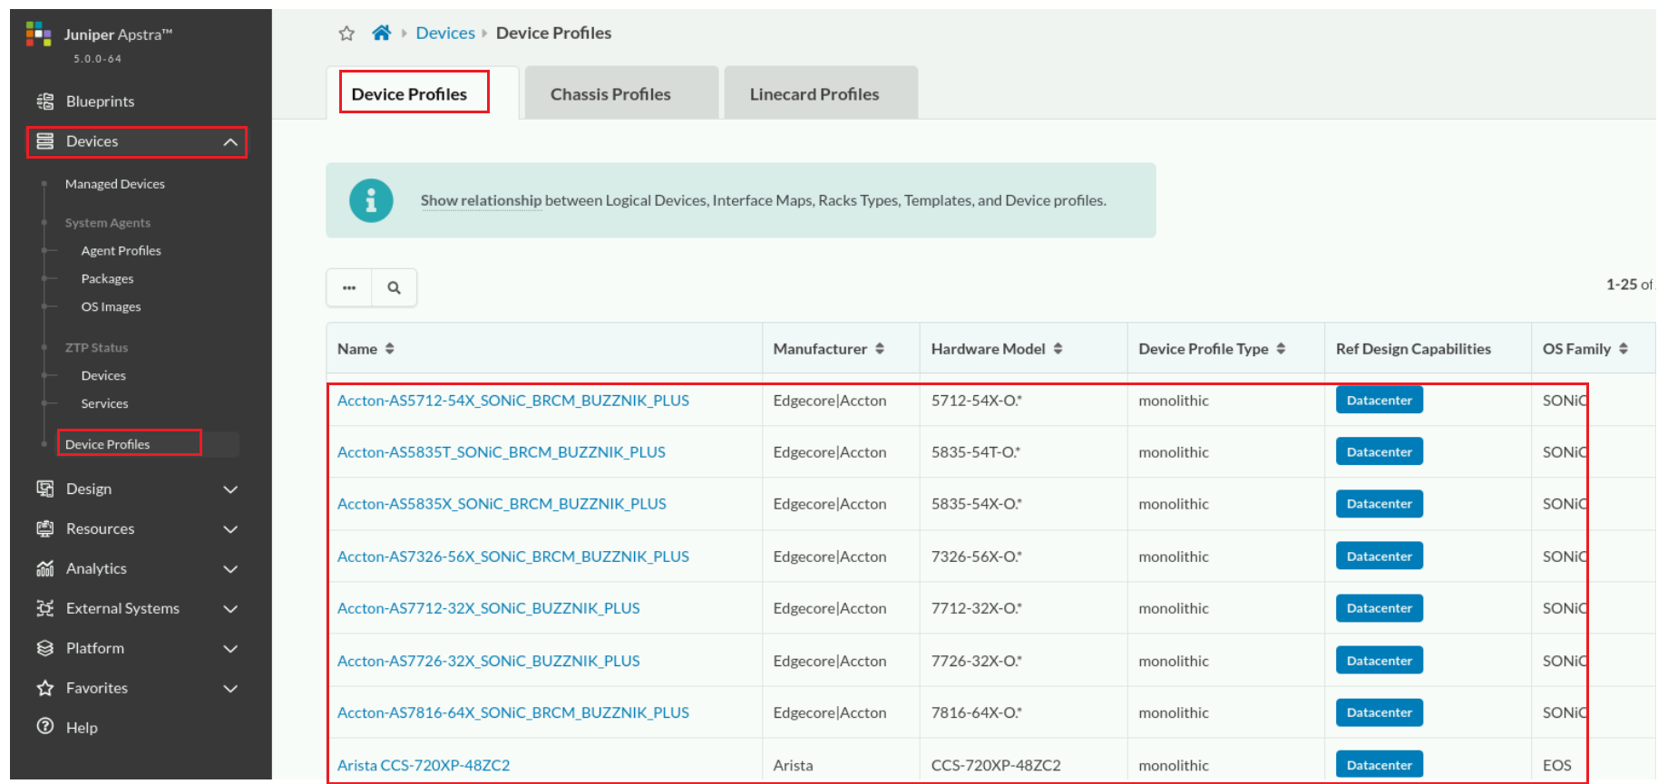Open Help question mark icon

pos(45,727)
